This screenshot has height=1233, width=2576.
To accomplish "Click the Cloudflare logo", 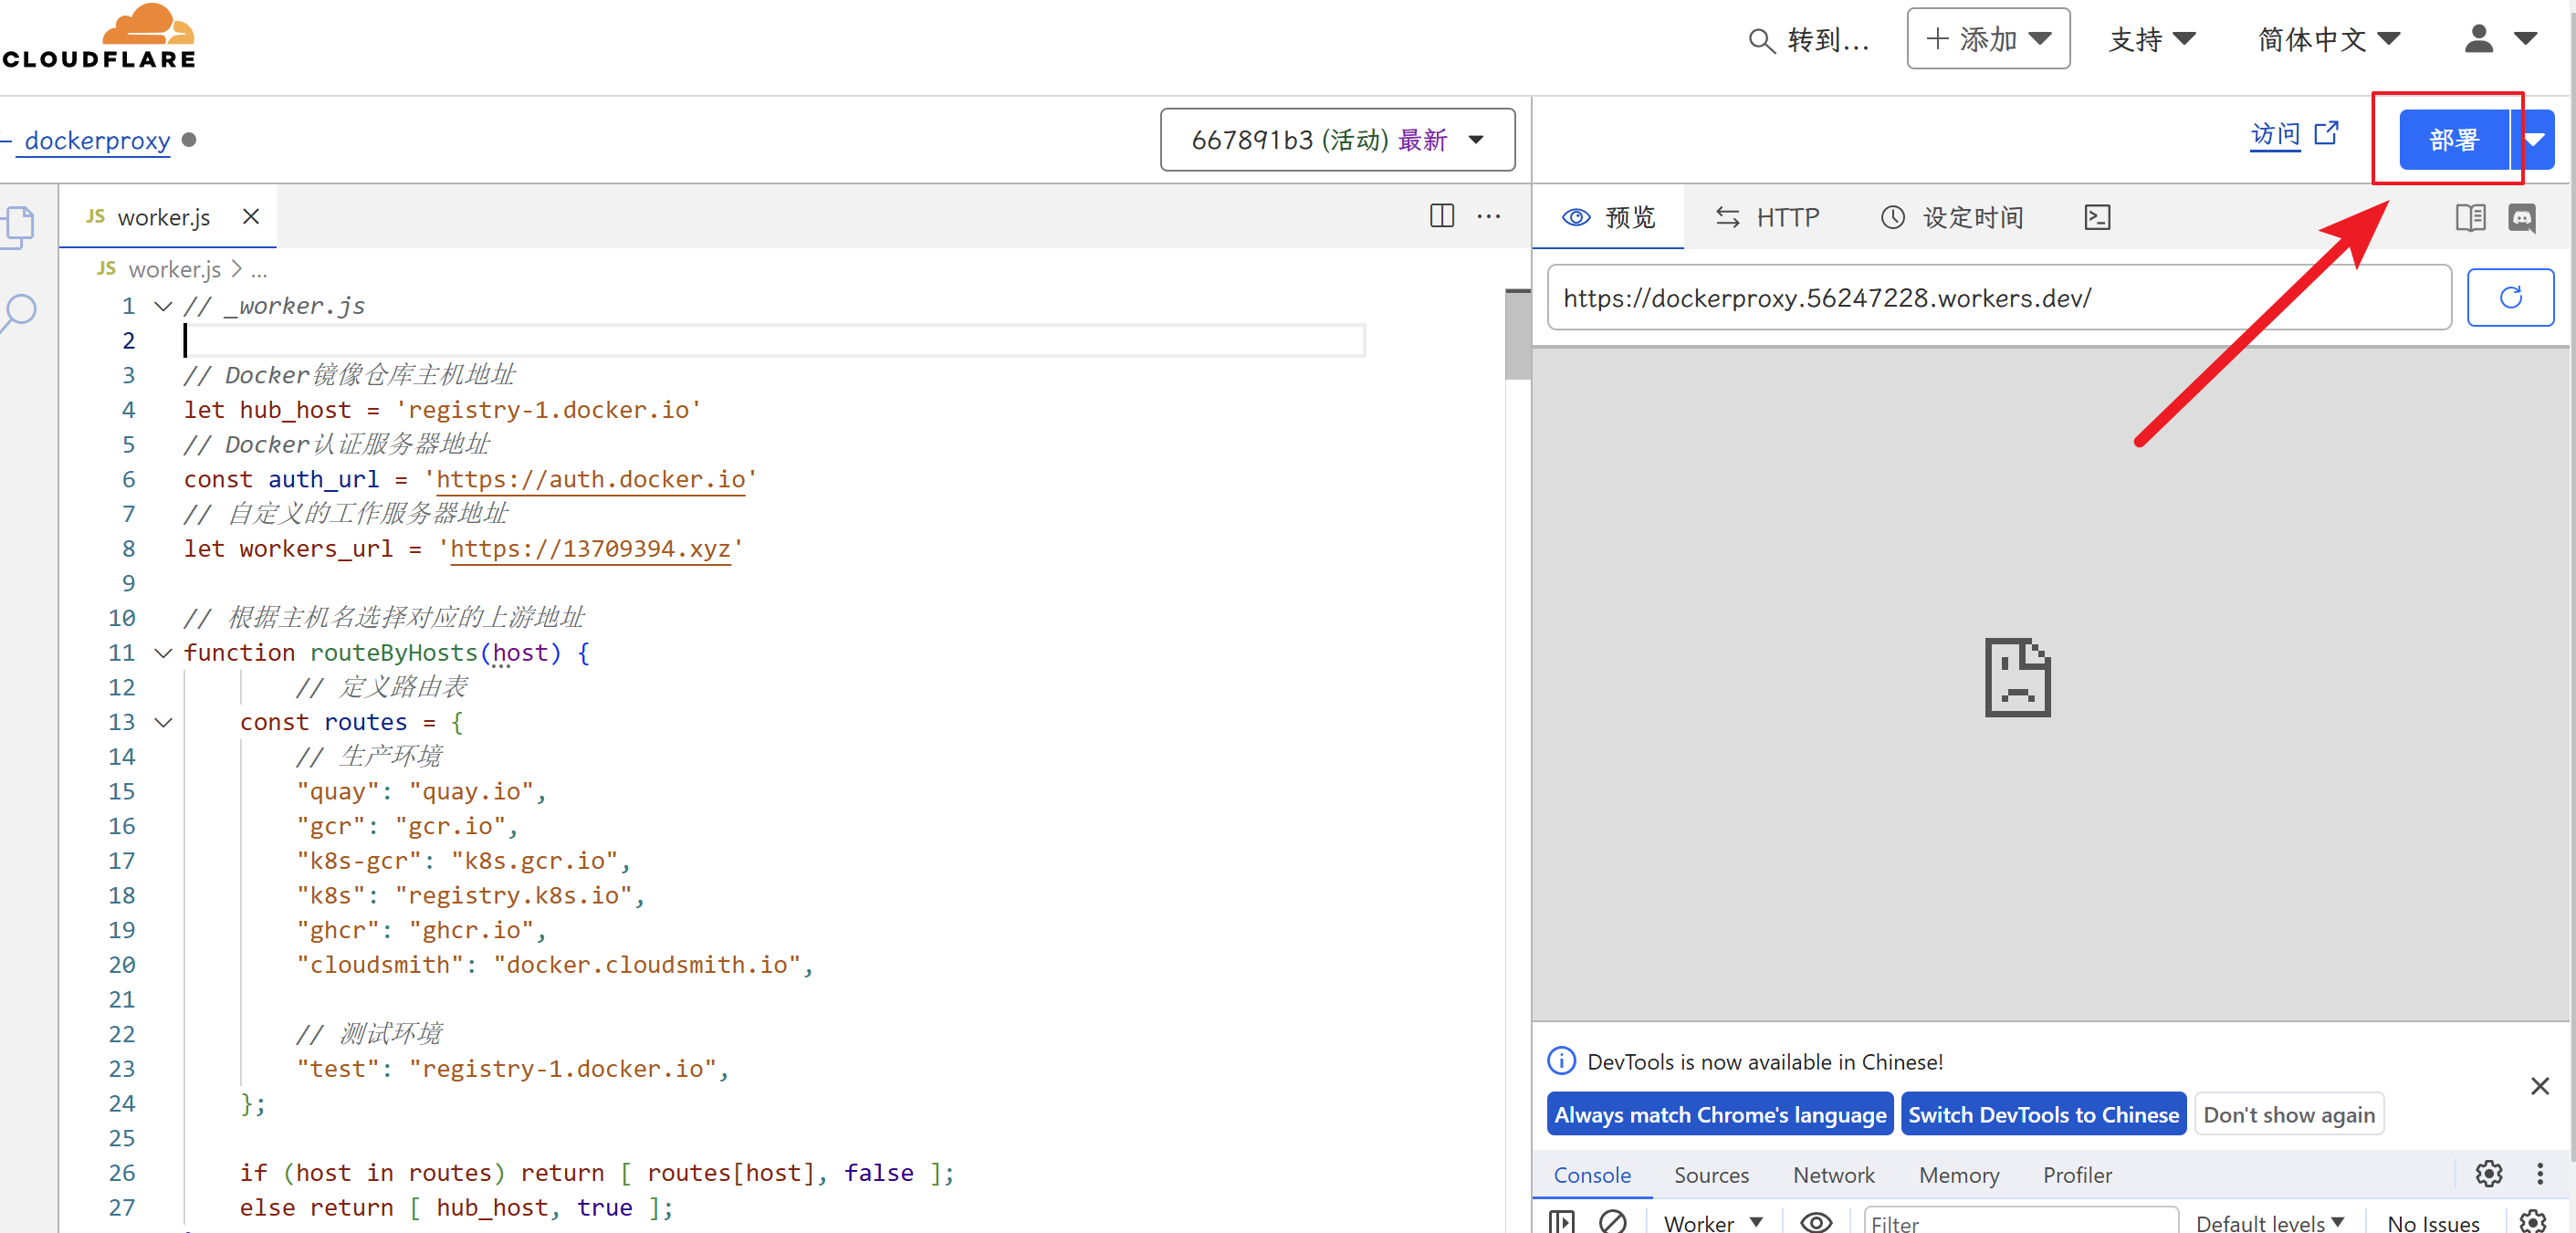I will 98,37.
